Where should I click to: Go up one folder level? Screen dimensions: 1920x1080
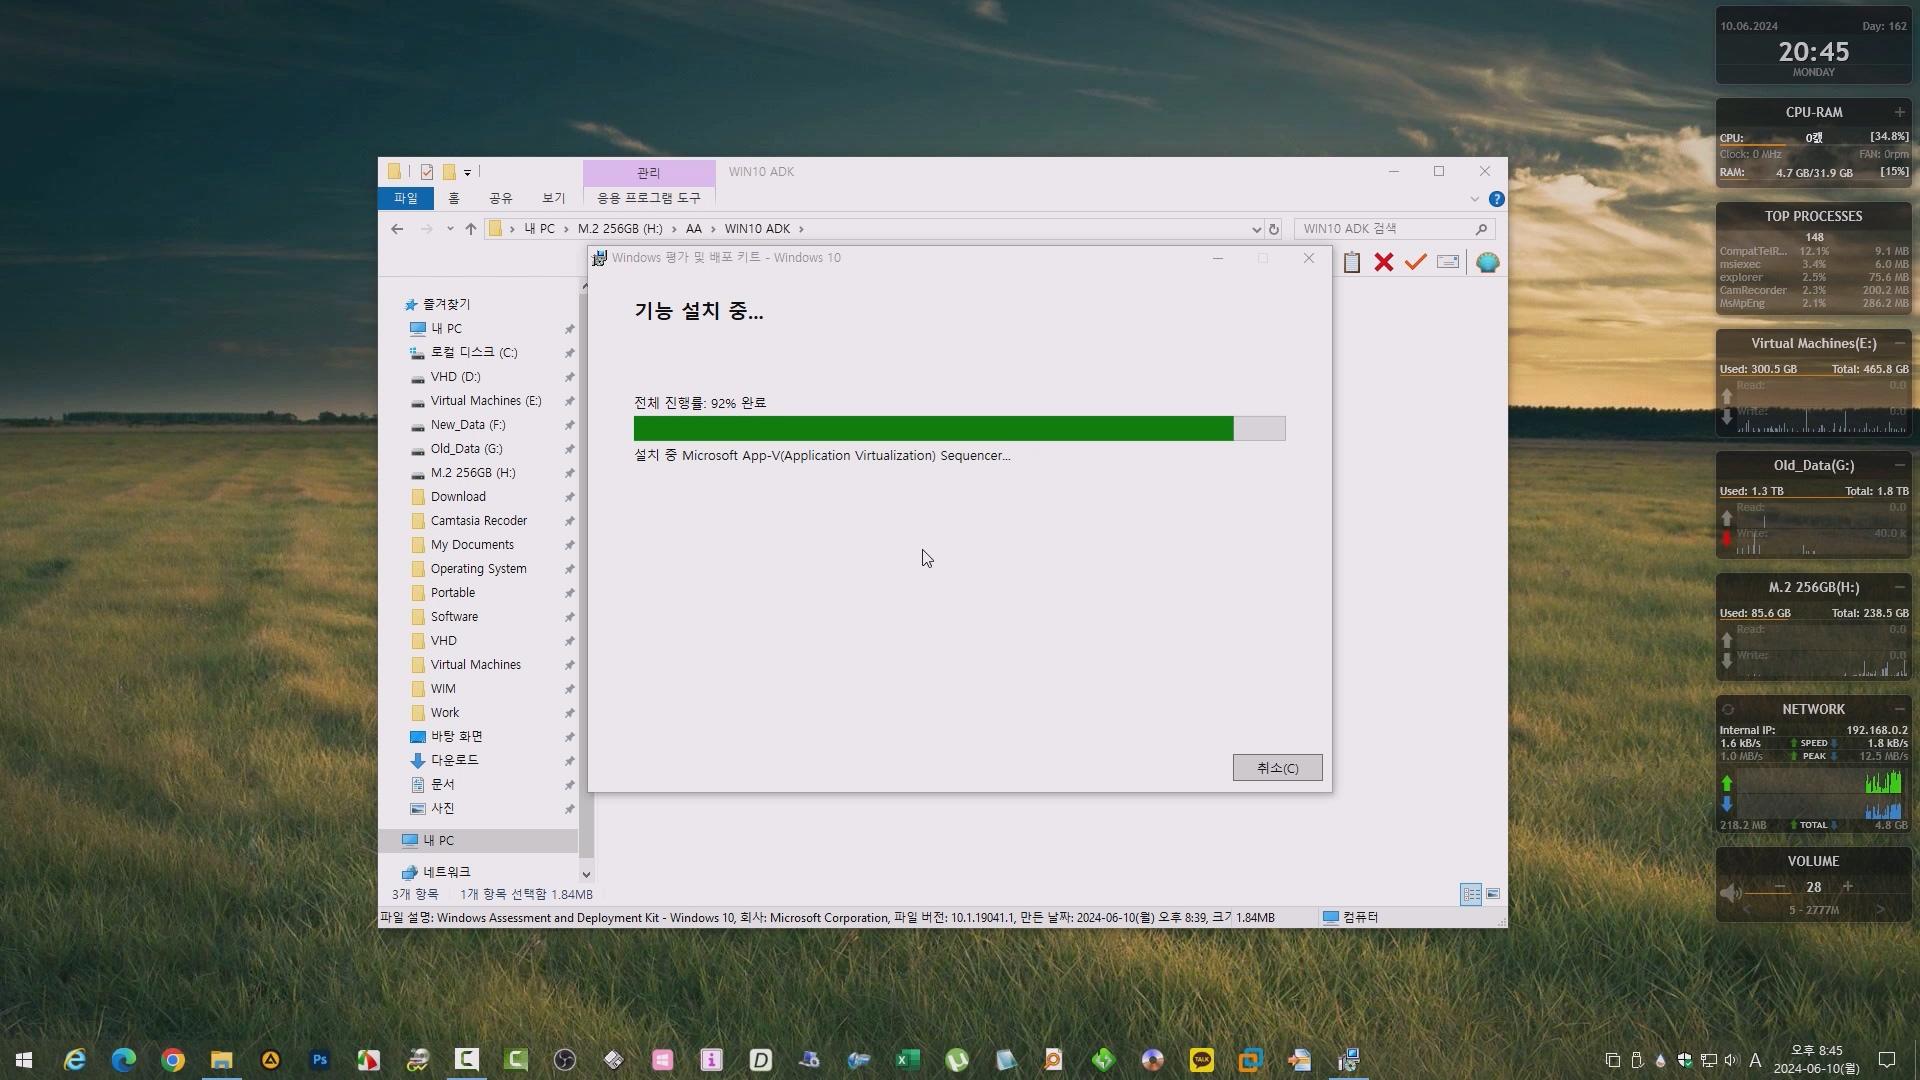pyautogui.click(x=470, y=229)
